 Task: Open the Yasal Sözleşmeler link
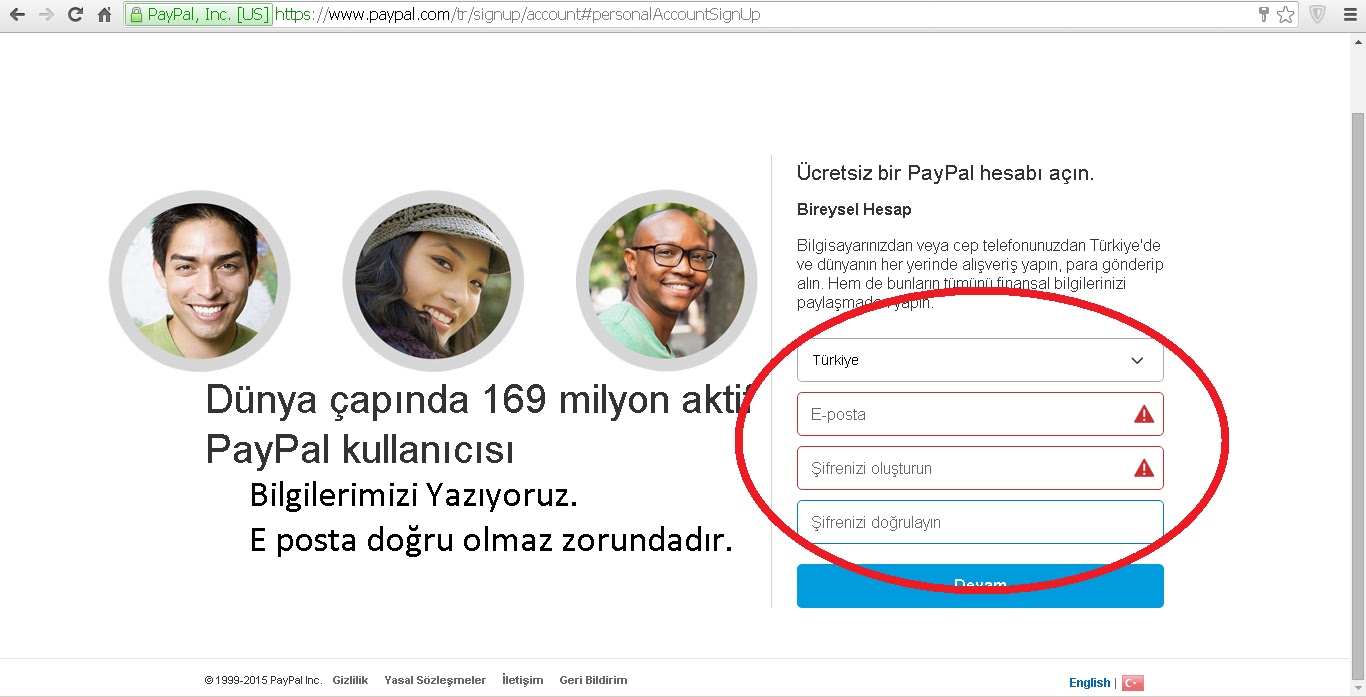click(435, 680)
